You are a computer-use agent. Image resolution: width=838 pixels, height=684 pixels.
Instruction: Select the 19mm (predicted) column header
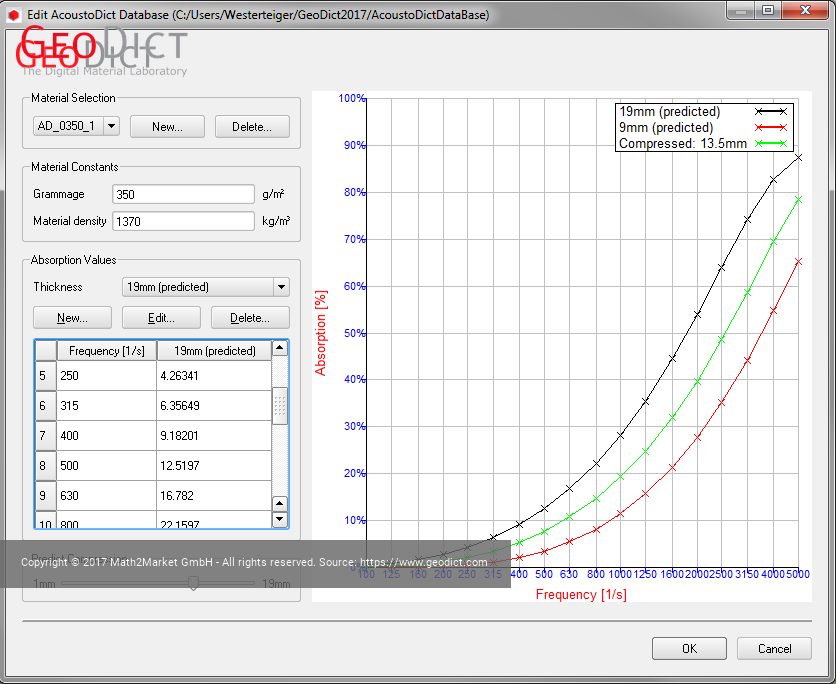coord(214,351)
